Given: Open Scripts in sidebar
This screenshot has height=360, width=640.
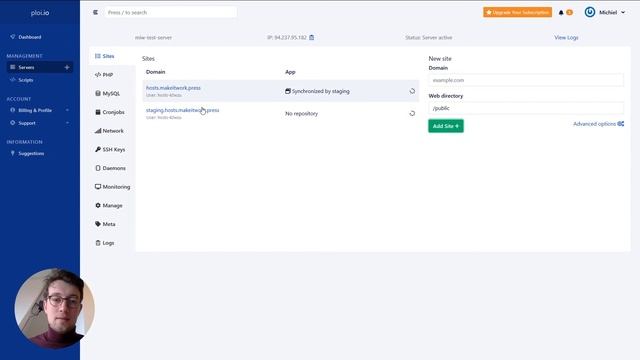Looking at the screenshot, I should 25,80.
